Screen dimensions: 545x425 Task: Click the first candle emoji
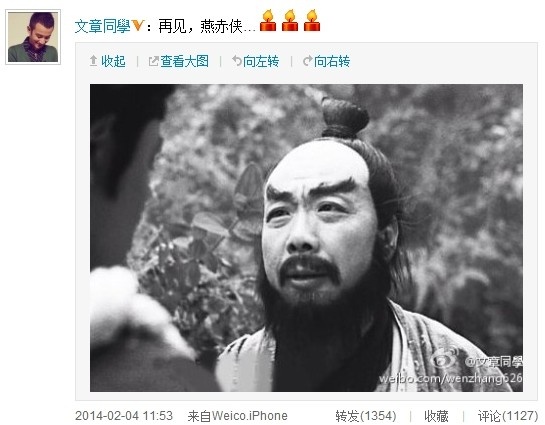[268, 20]
